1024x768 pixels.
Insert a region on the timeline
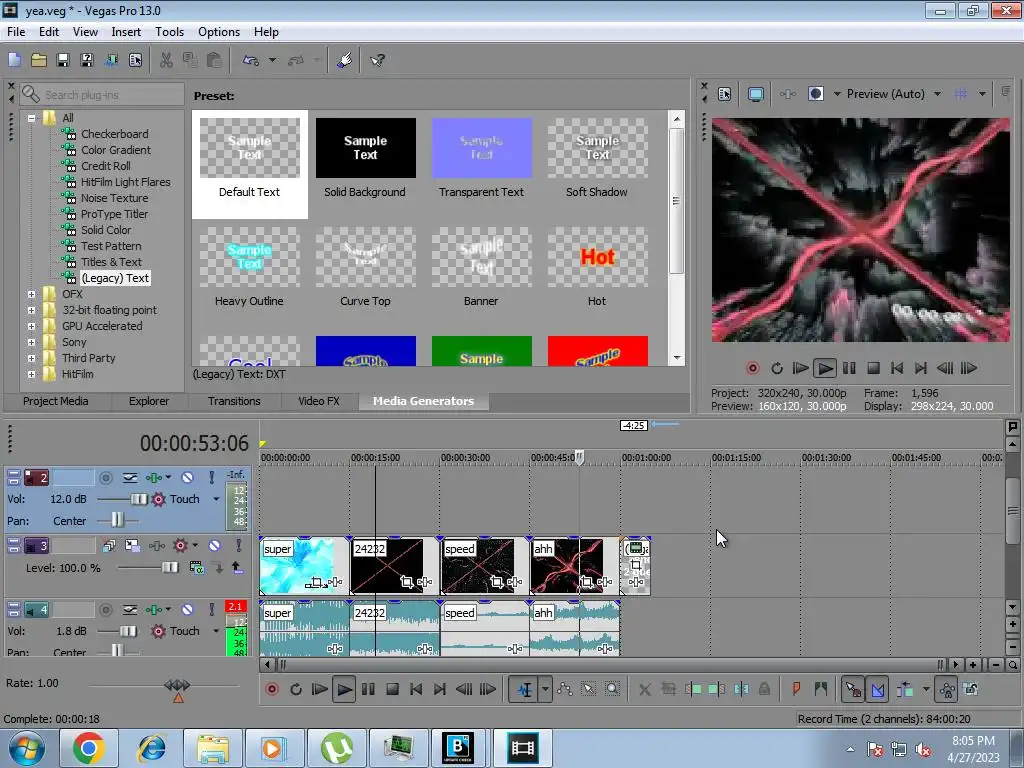click(x=821, y=689)
